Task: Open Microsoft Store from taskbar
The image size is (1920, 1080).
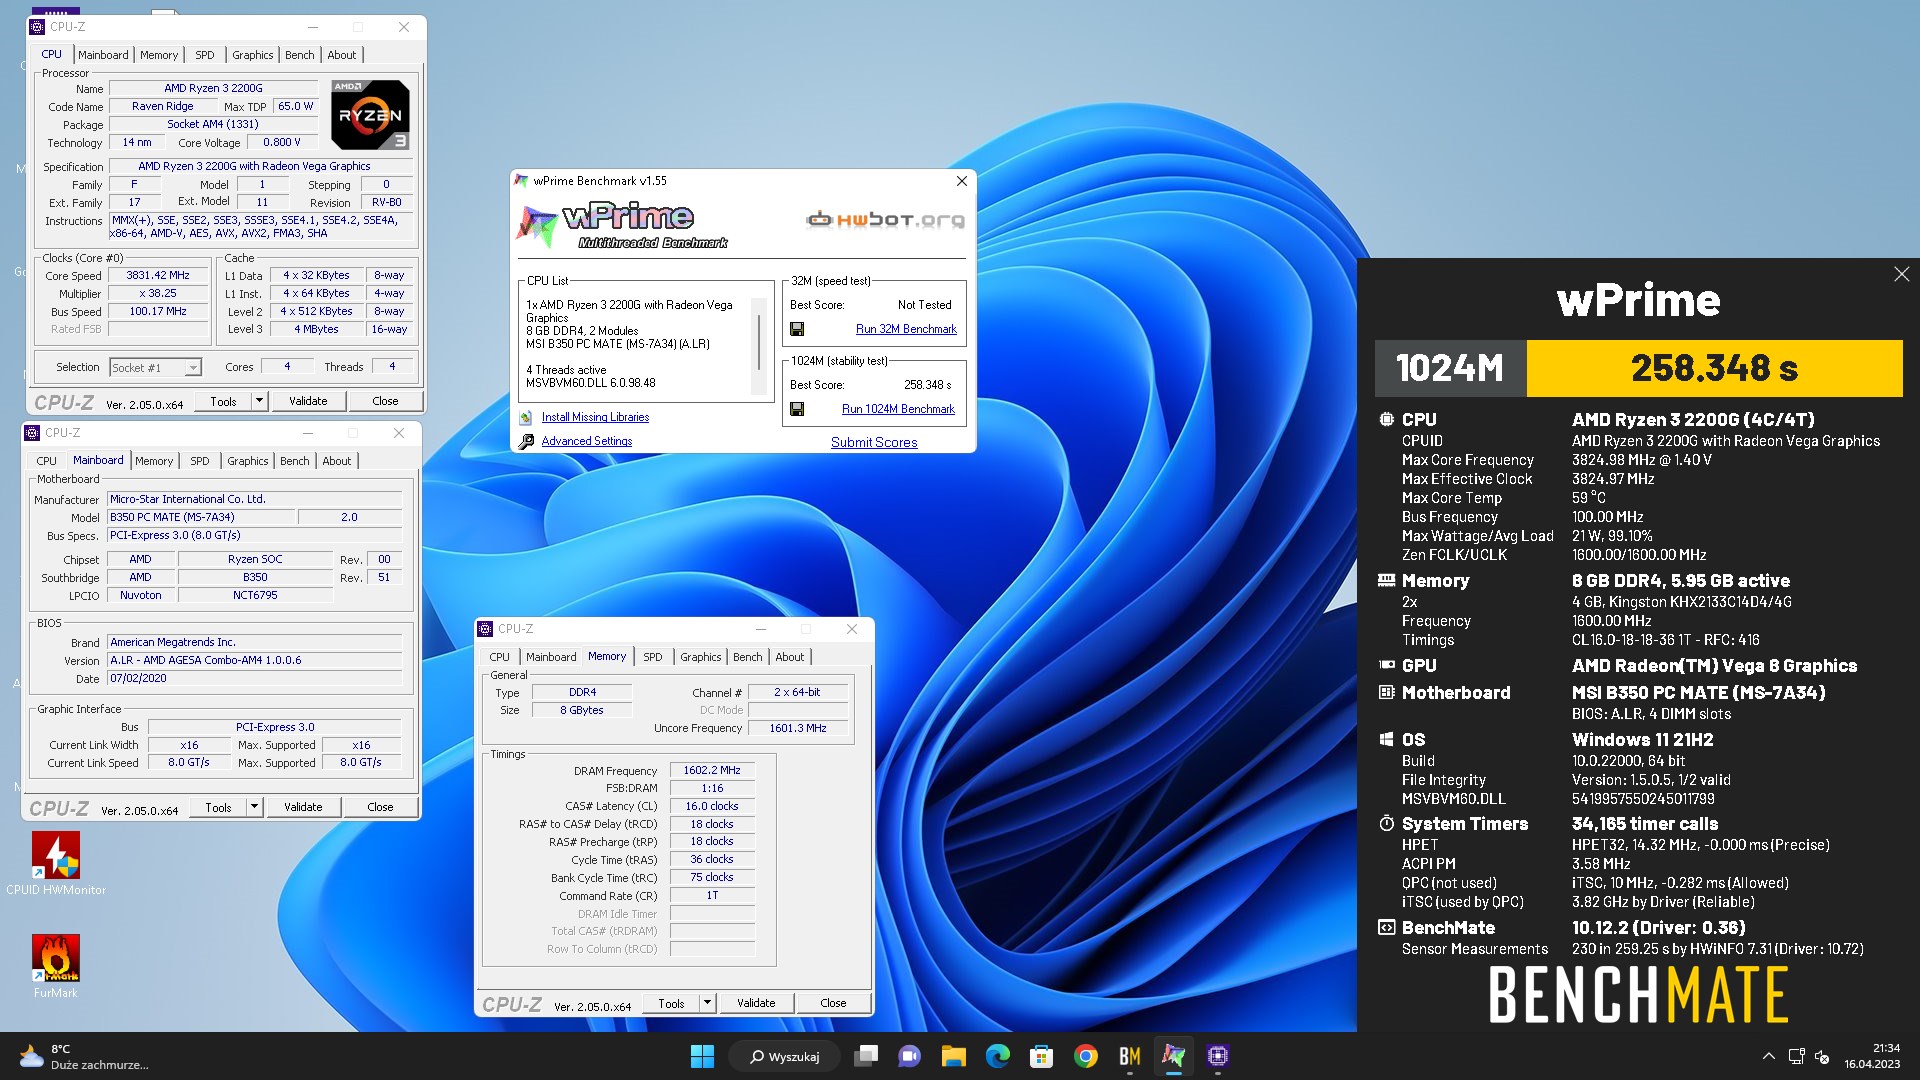Action: [1042, 1056]
